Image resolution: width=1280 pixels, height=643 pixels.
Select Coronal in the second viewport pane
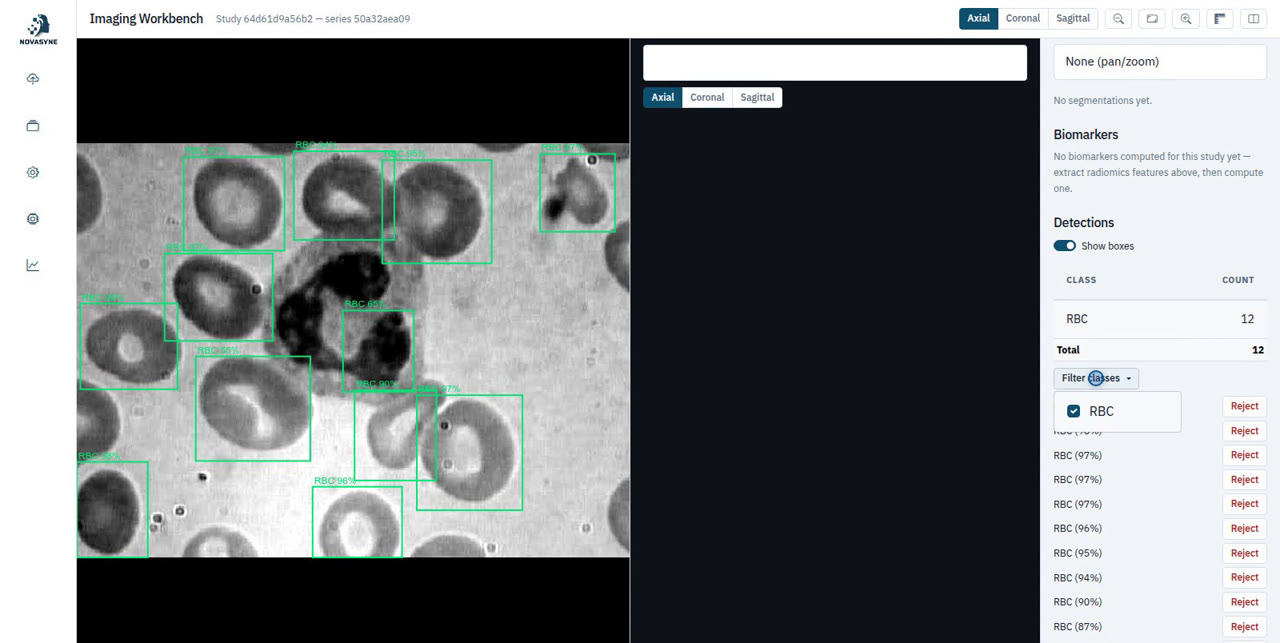[x=707, y=97]
